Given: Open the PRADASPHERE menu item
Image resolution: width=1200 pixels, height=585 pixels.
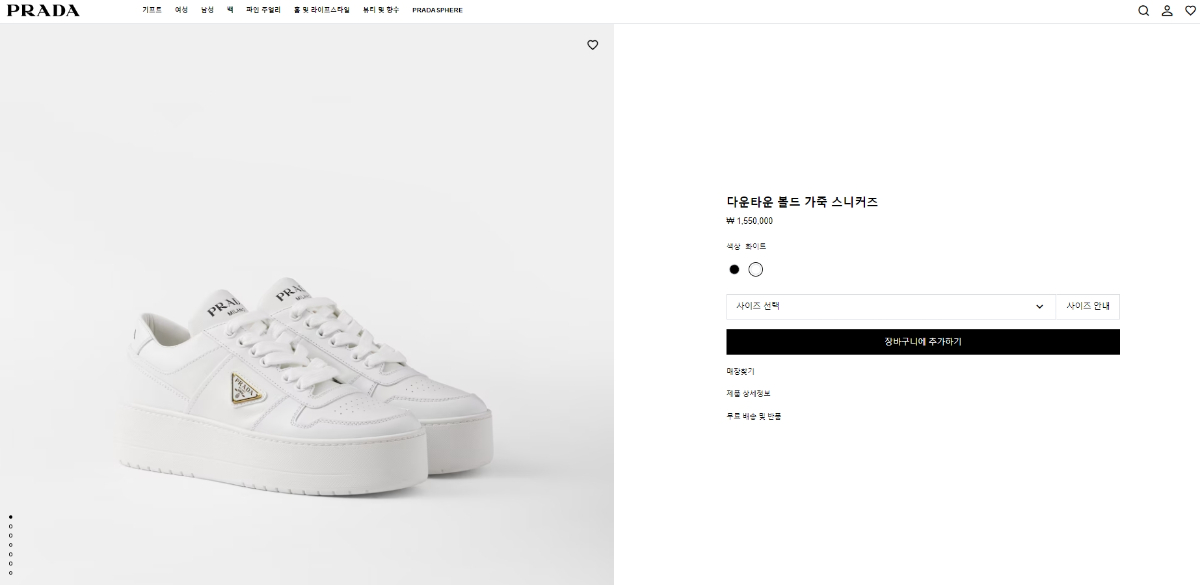Looking at the screenshot, I should coord(435,10).
